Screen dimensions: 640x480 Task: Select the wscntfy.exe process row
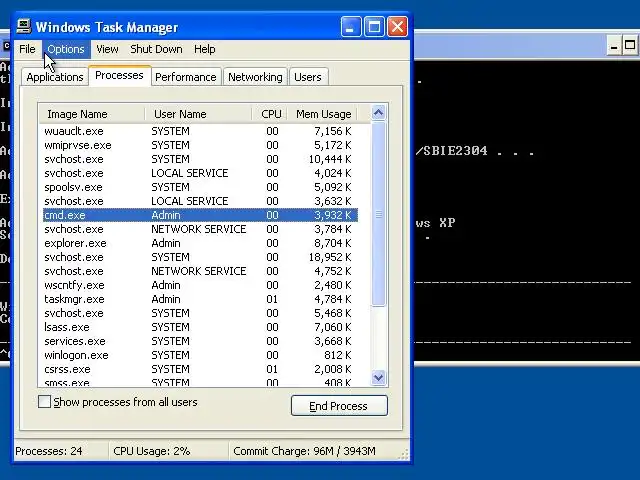coord(200,285)
